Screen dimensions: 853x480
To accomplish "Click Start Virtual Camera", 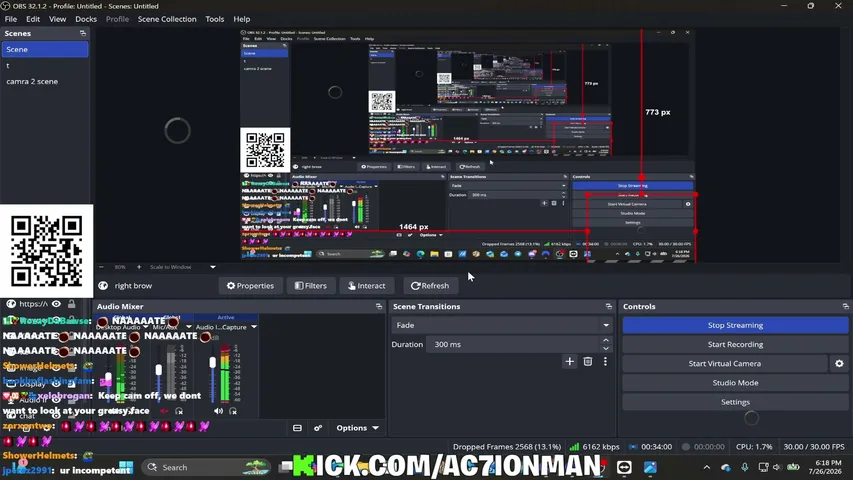I will [x=725, y=364].
